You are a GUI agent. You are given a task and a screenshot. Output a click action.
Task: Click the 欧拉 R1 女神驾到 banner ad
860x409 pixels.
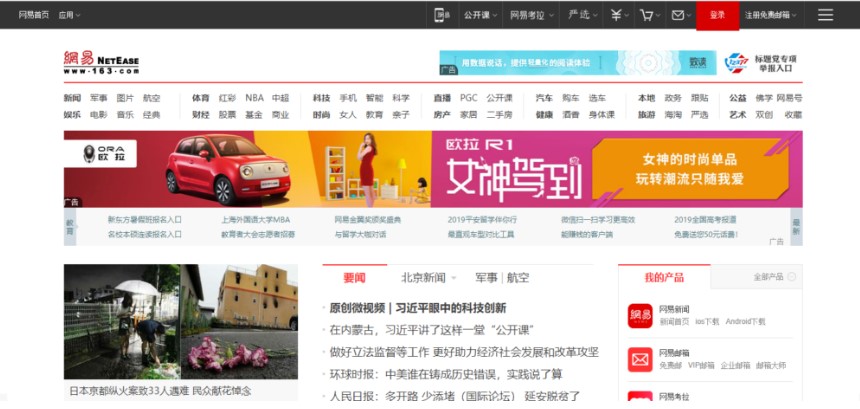coord(433,169)
